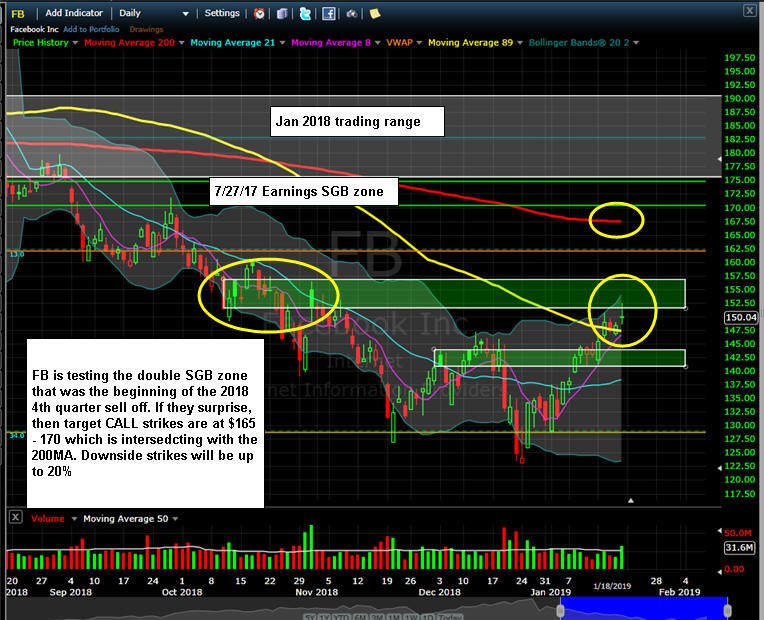Viewport: 764px width, 620px height.
Task: Click the 31.6M volume value tag
Action: coord(739,547)
